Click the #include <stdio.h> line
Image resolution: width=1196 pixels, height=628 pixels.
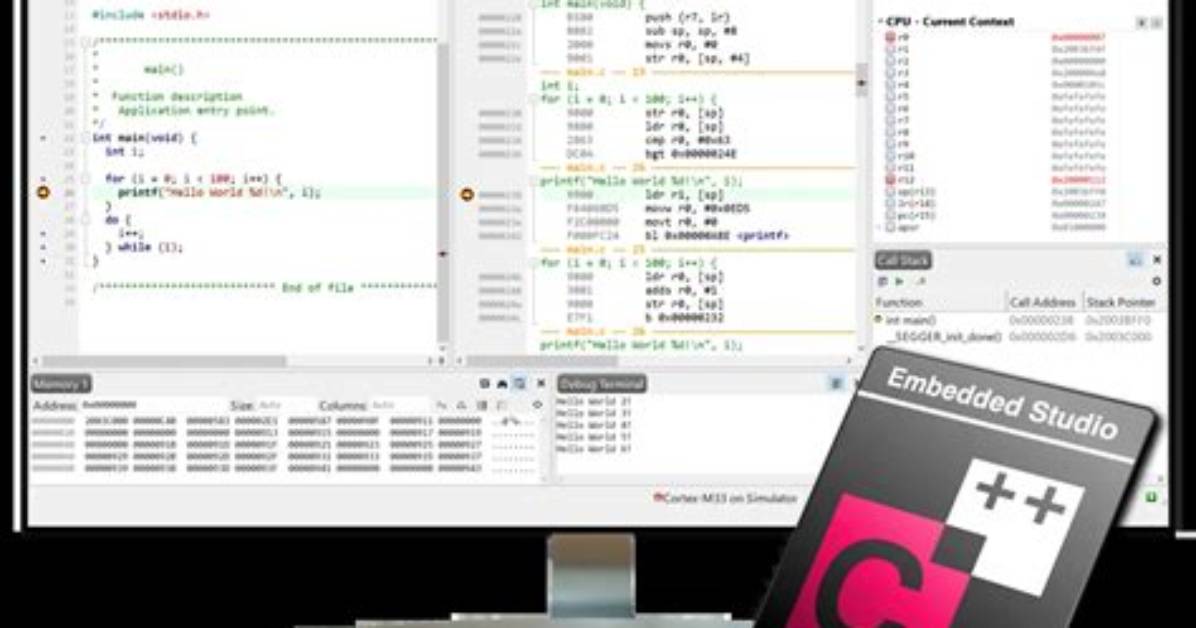tap(150, 14)
